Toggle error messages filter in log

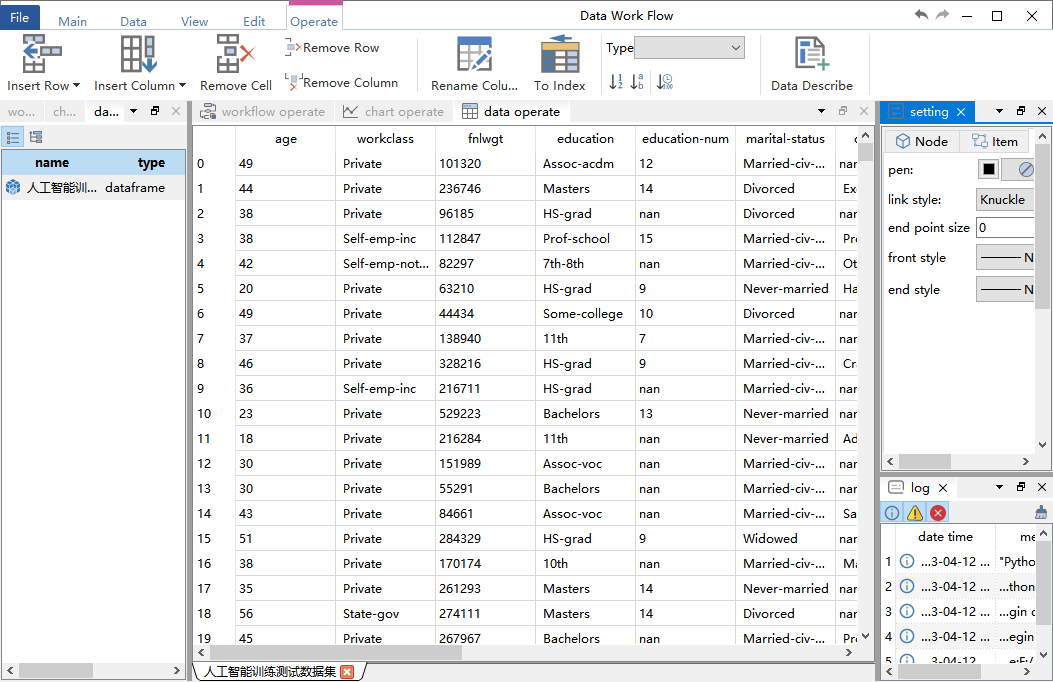[938, 513]
